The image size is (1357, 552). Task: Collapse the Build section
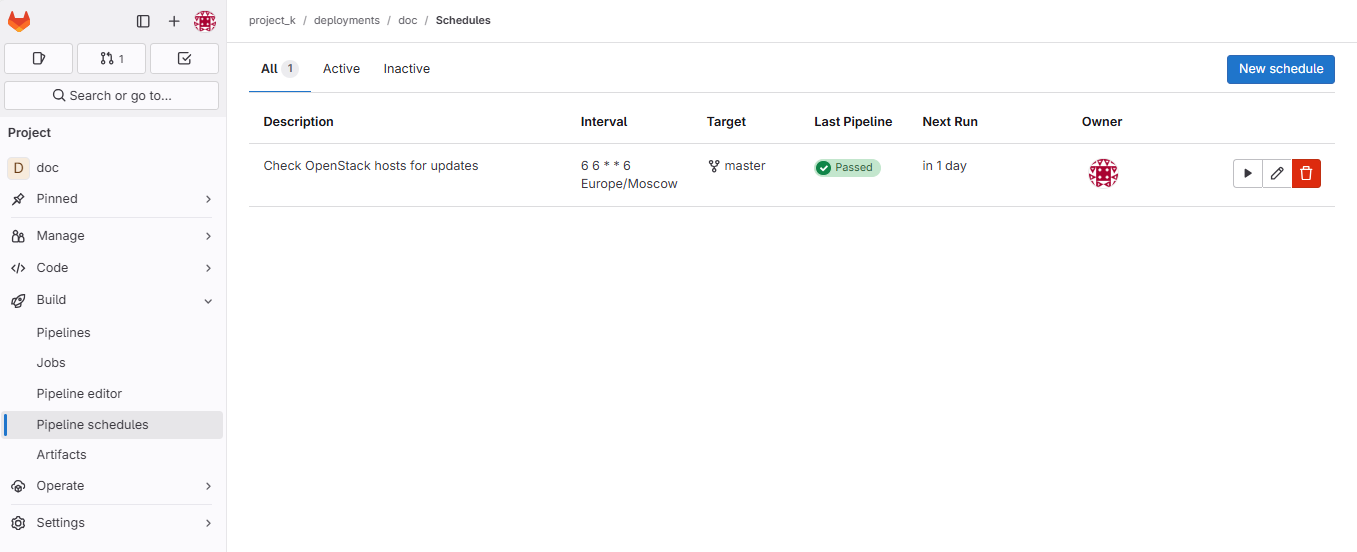click(112, 300)
